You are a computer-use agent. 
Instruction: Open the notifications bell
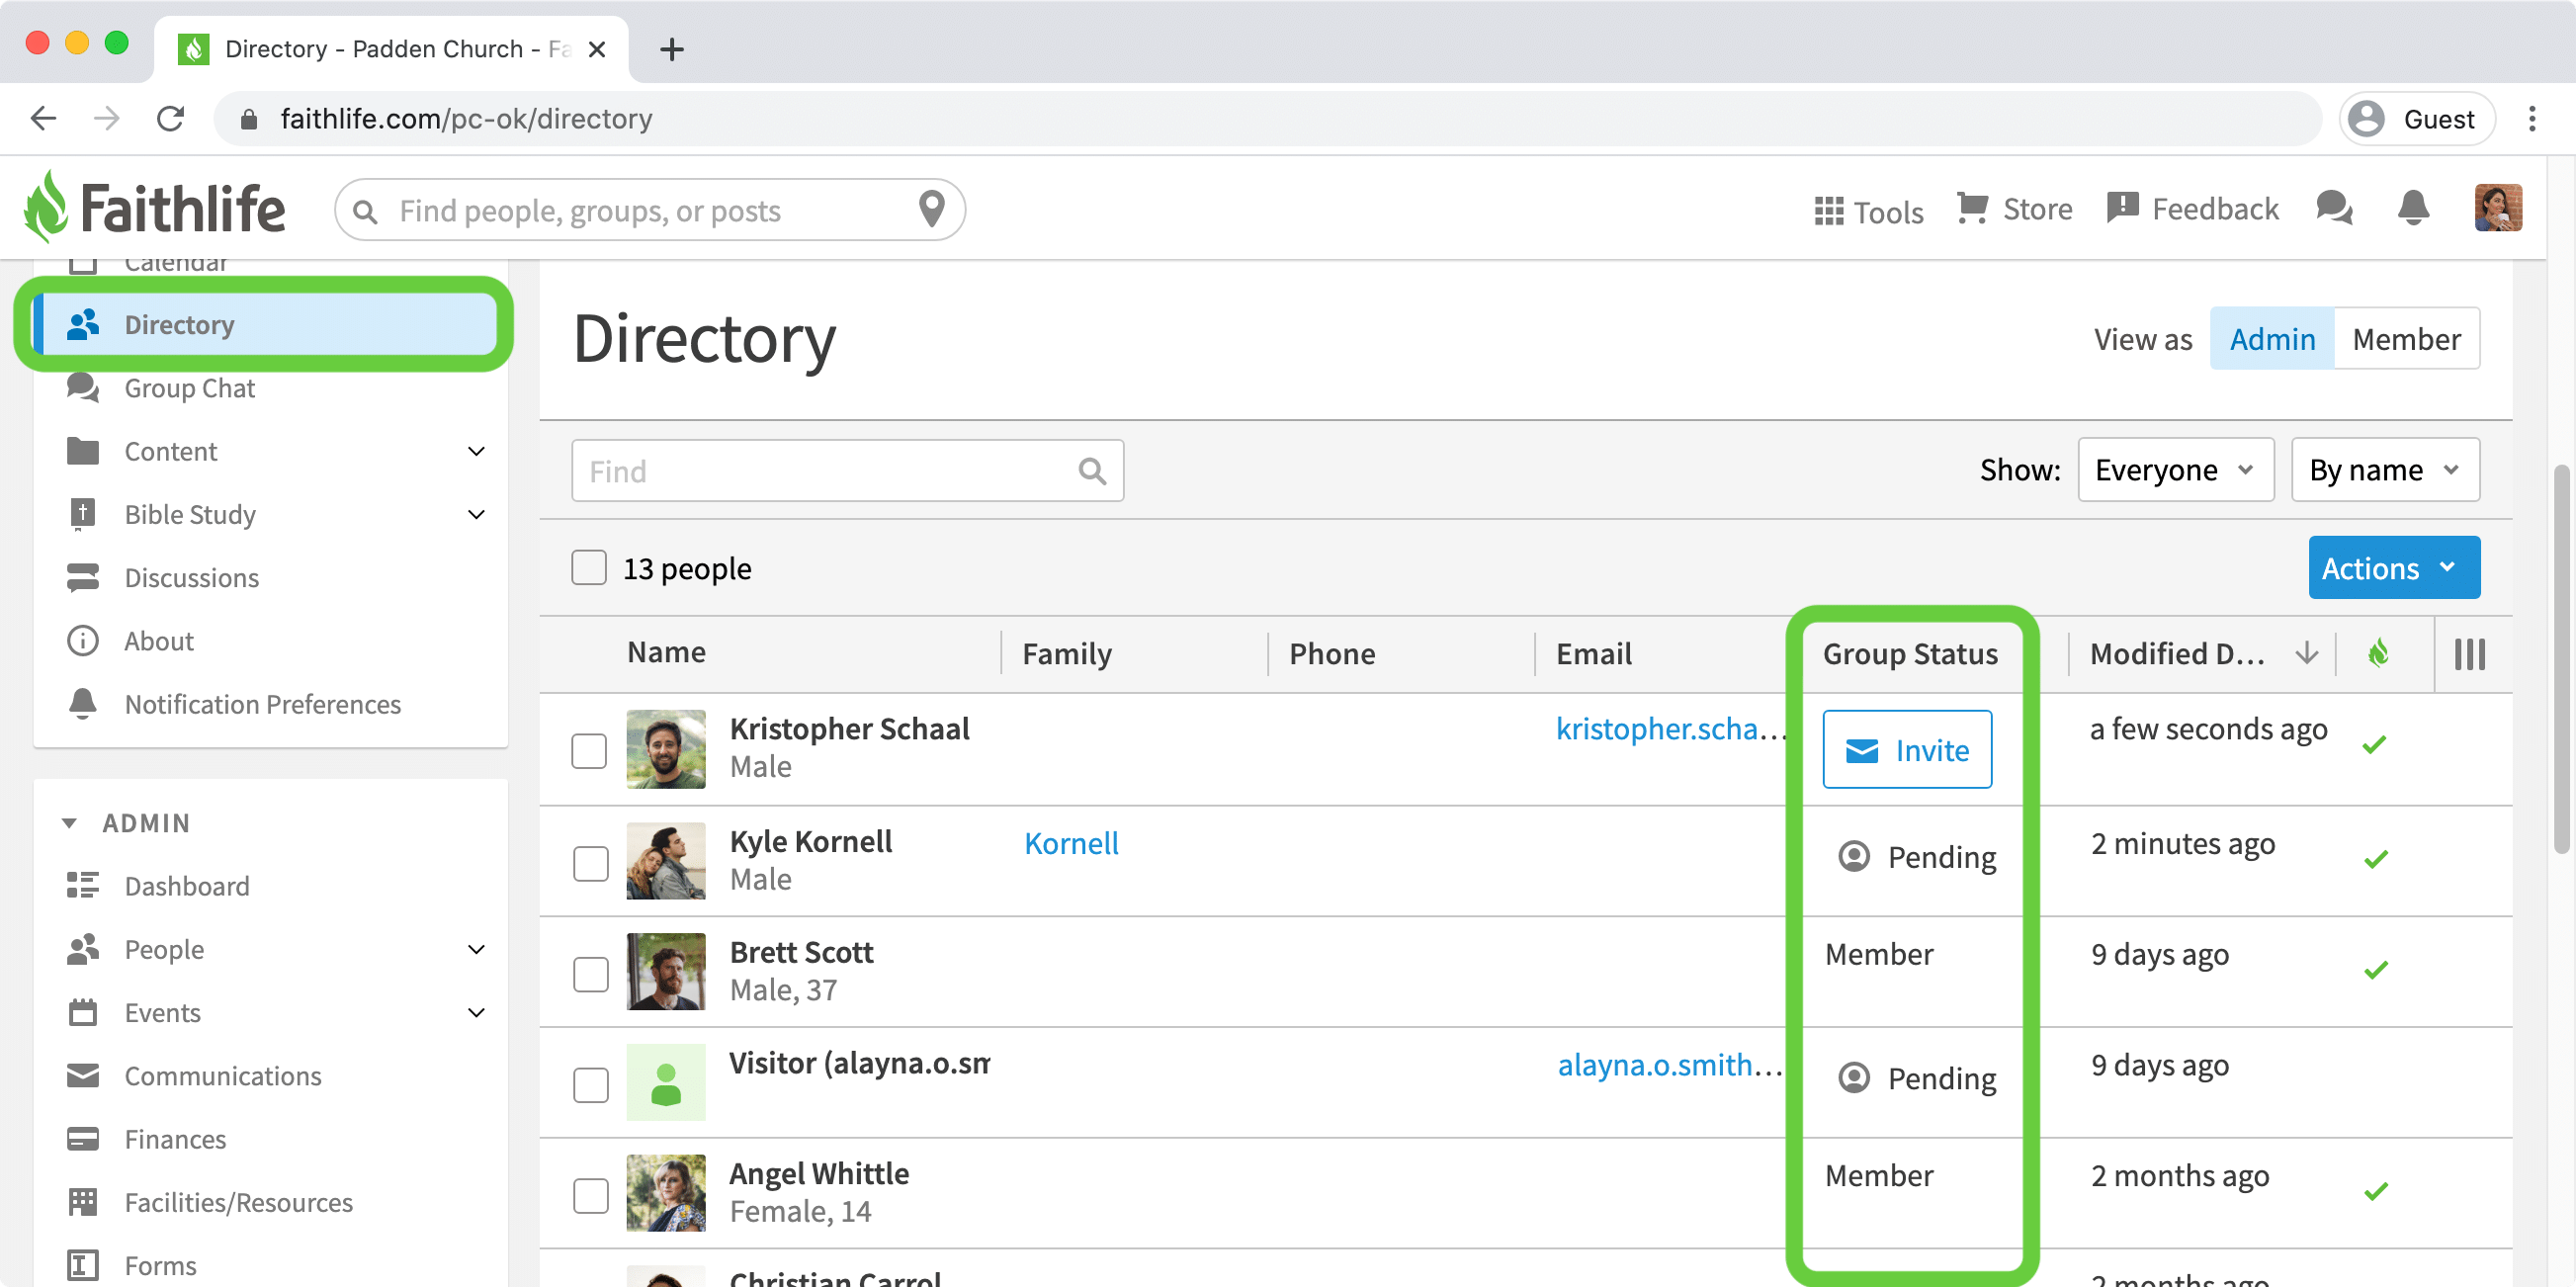point(2413,208)
